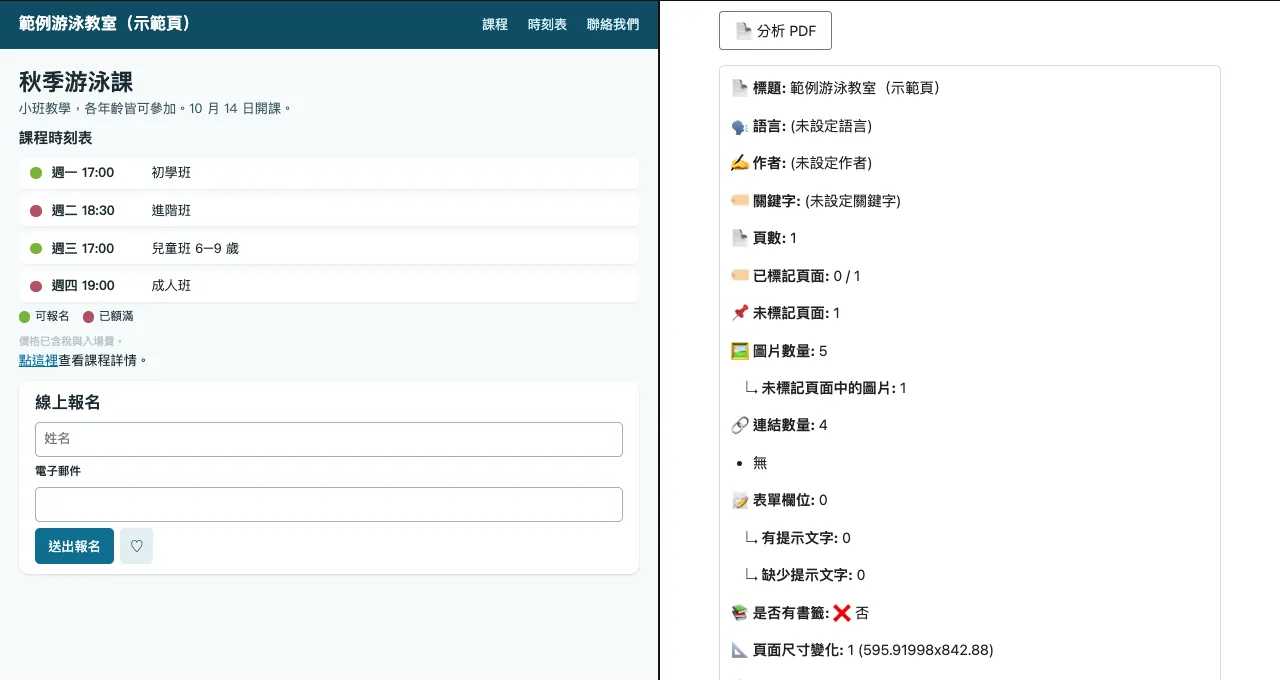Click the 秋季游泳課 heading
This screenshot has height=680, width=1280.
[x=76, y=82]
